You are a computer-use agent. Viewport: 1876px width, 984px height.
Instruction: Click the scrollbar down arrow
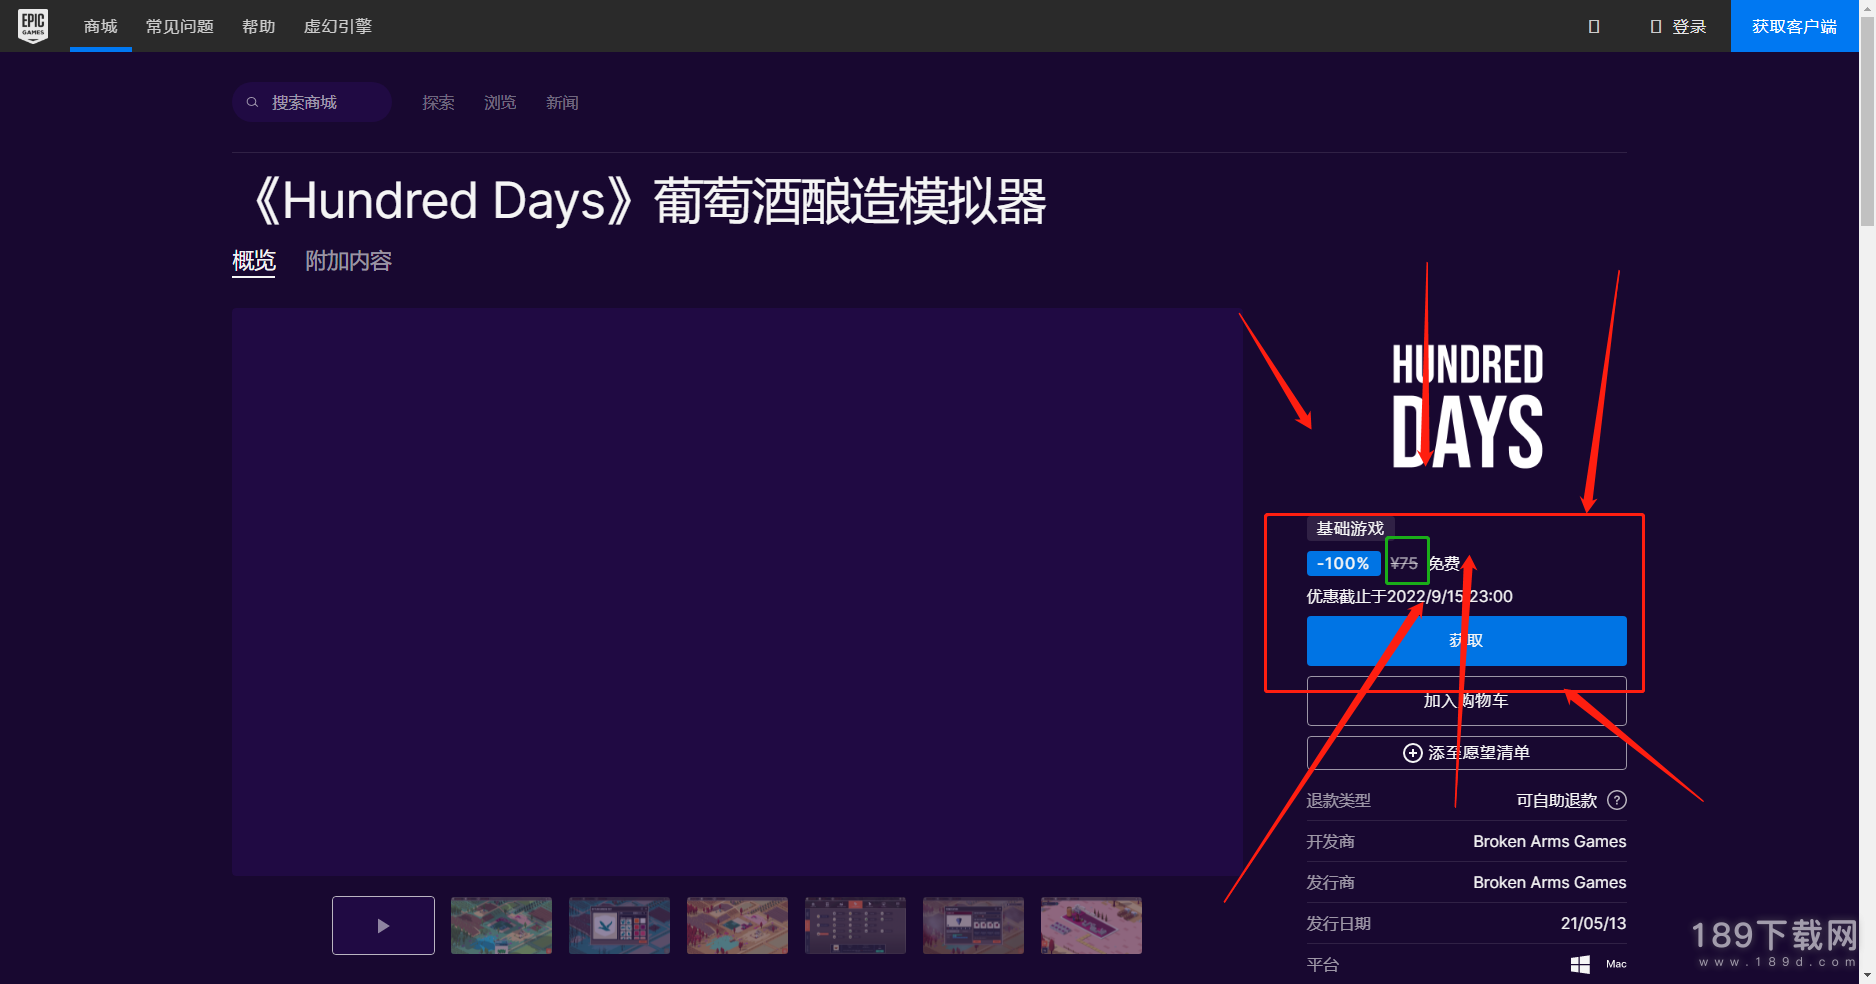tap(1867, 976)
